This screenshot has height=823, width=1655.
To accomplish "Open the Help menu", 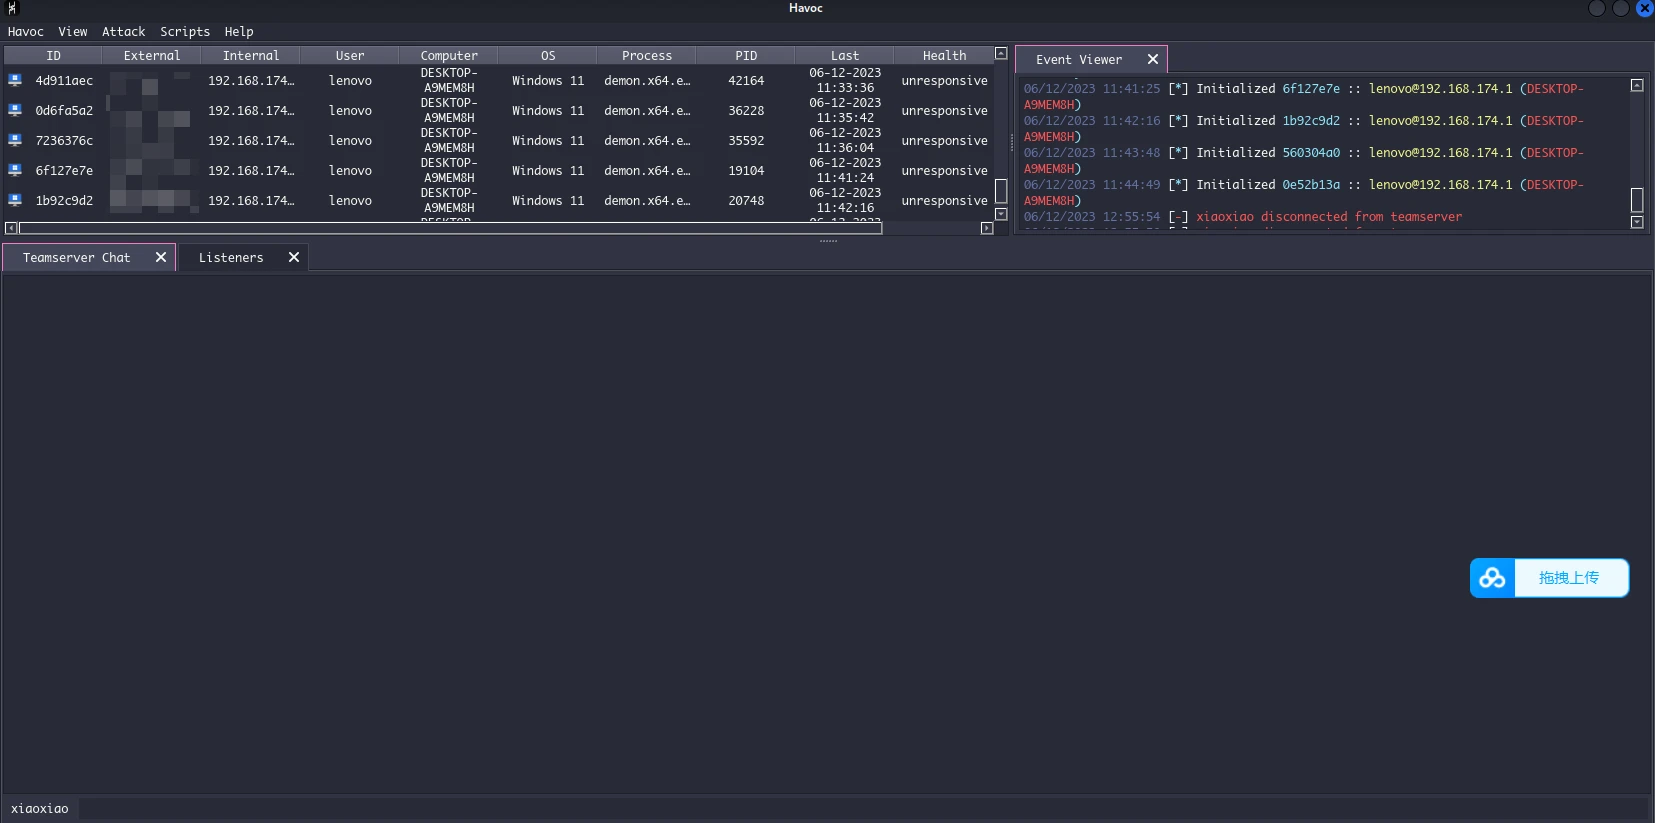I will tap(239, 32).
